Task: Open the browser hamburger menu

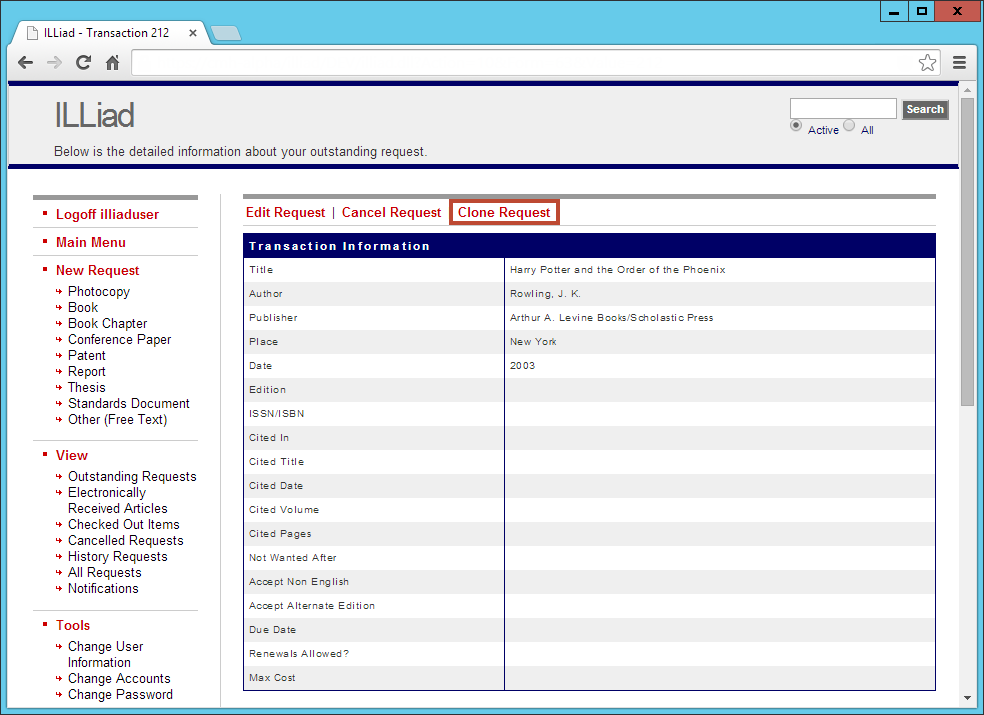Action: [959, 62]
